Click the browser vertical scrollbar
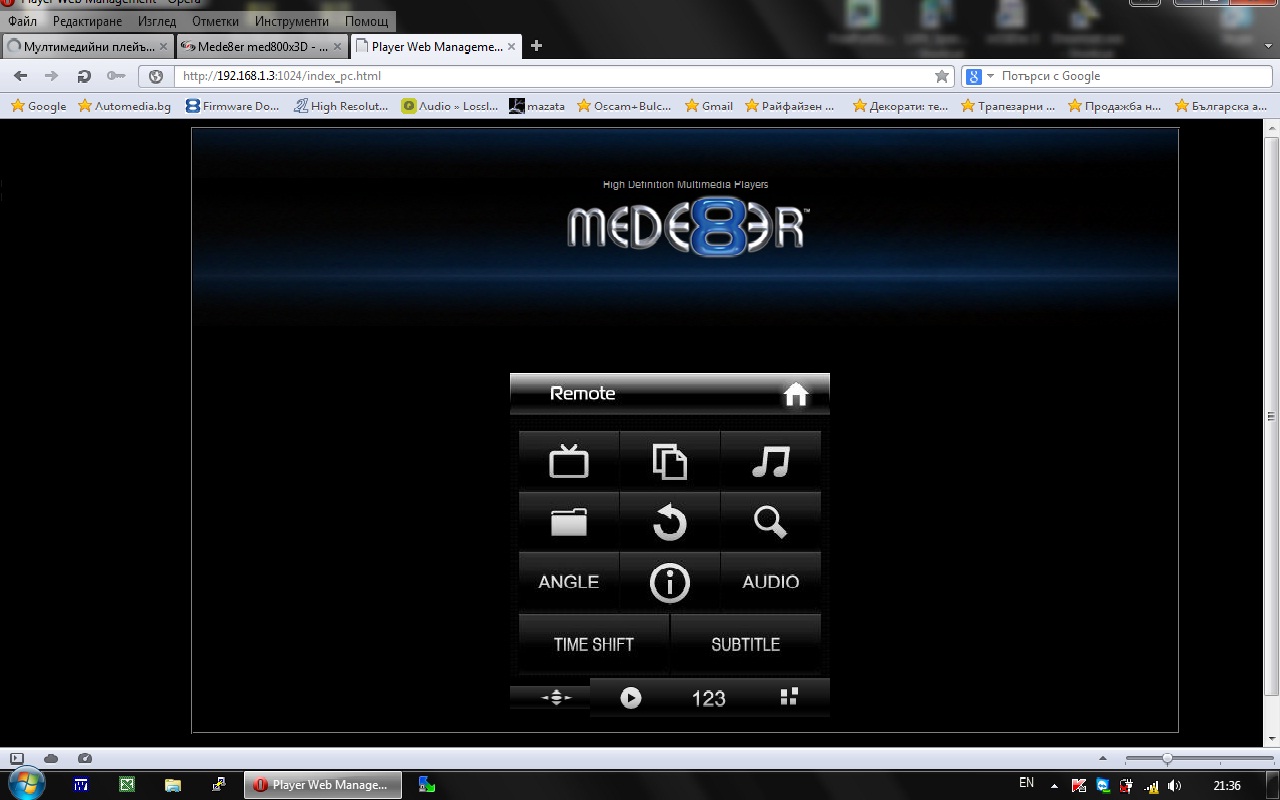This screenshot has width=1280, height=800. point(1272,415)
